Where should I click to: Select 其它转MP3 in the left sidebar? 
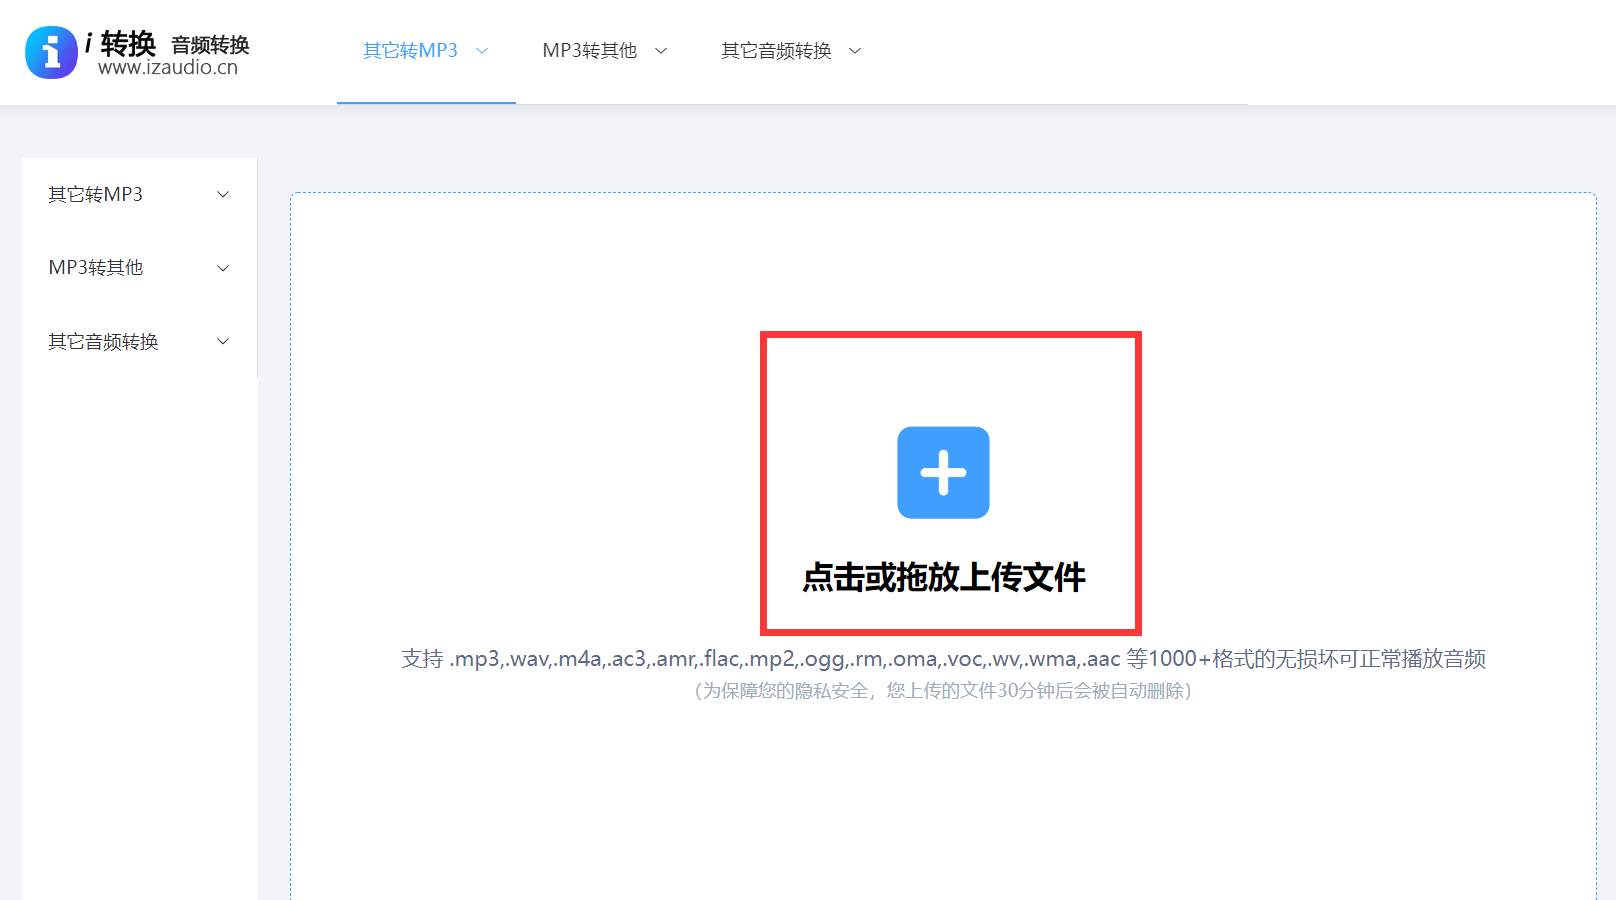(x=96, y=195)
